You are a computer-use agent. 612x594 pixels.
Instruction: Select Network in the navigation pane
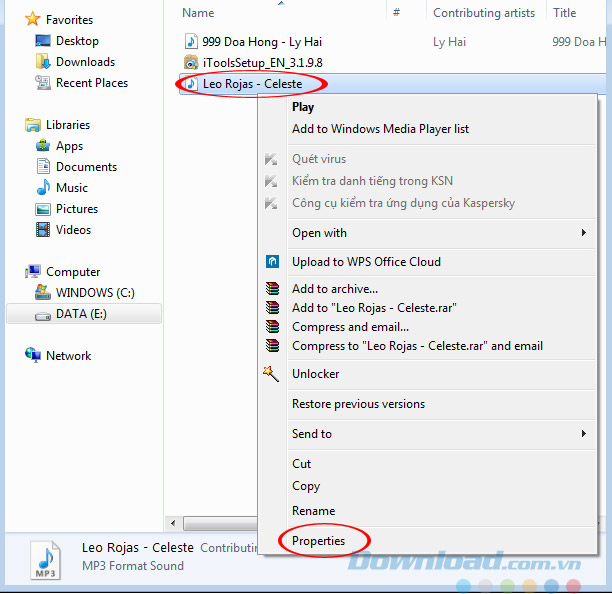click(68, 356)
